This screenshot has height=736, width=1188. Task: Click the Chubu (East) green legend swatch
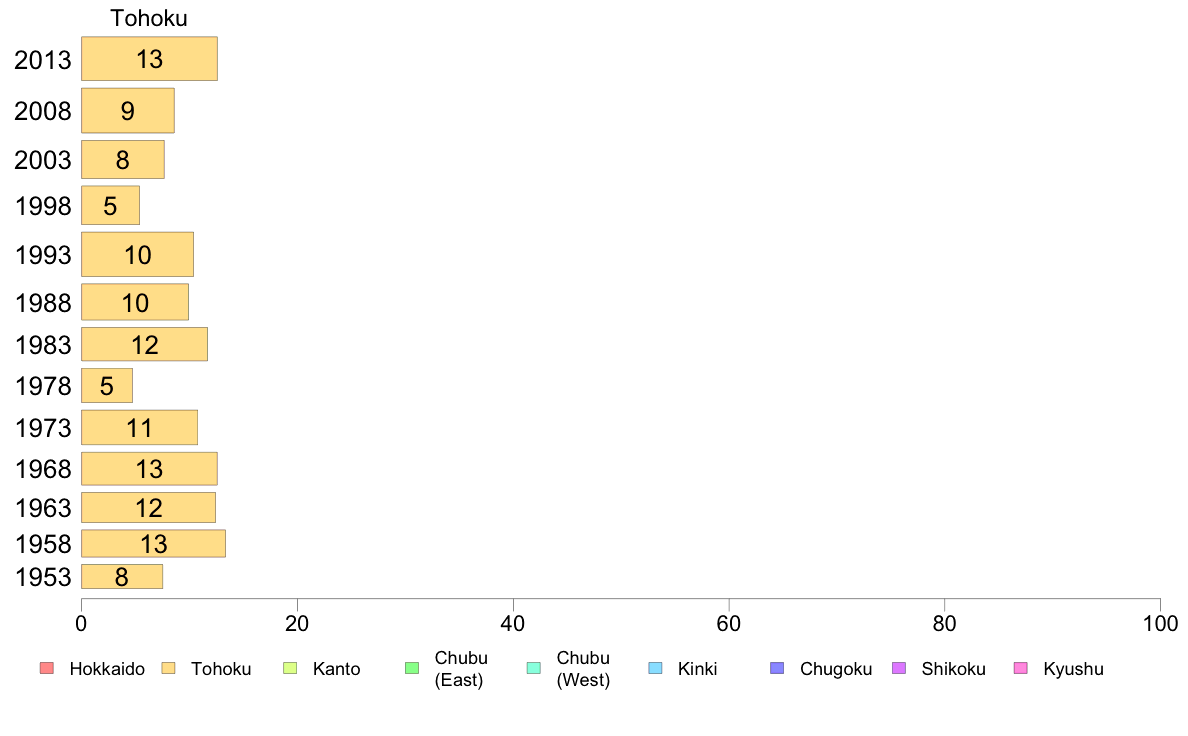coord(412,668)
